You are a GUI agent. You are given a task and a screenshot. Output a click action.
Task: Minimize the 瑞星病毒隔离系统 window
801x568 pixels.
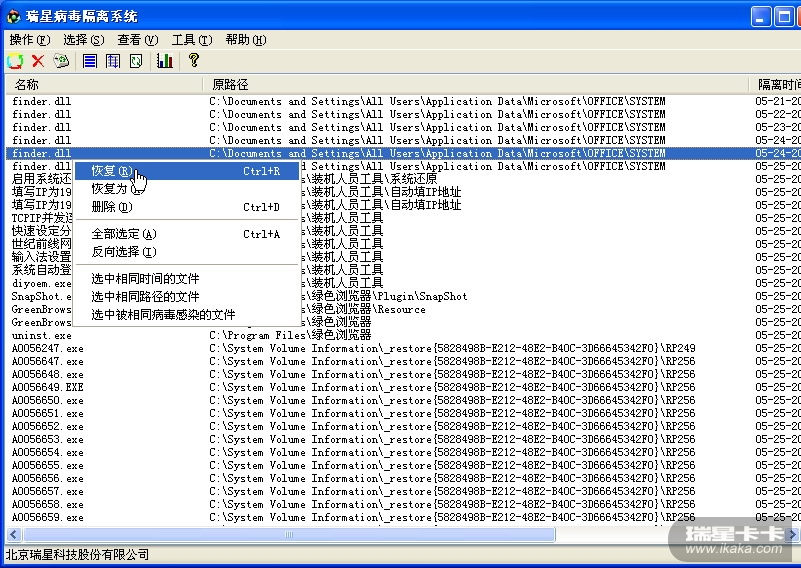pos(761,17)
